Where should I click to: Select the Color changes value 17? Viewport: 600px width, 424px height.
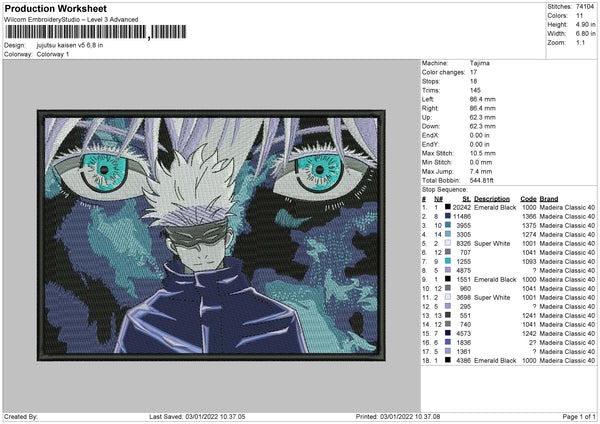(x=473, y=72)
